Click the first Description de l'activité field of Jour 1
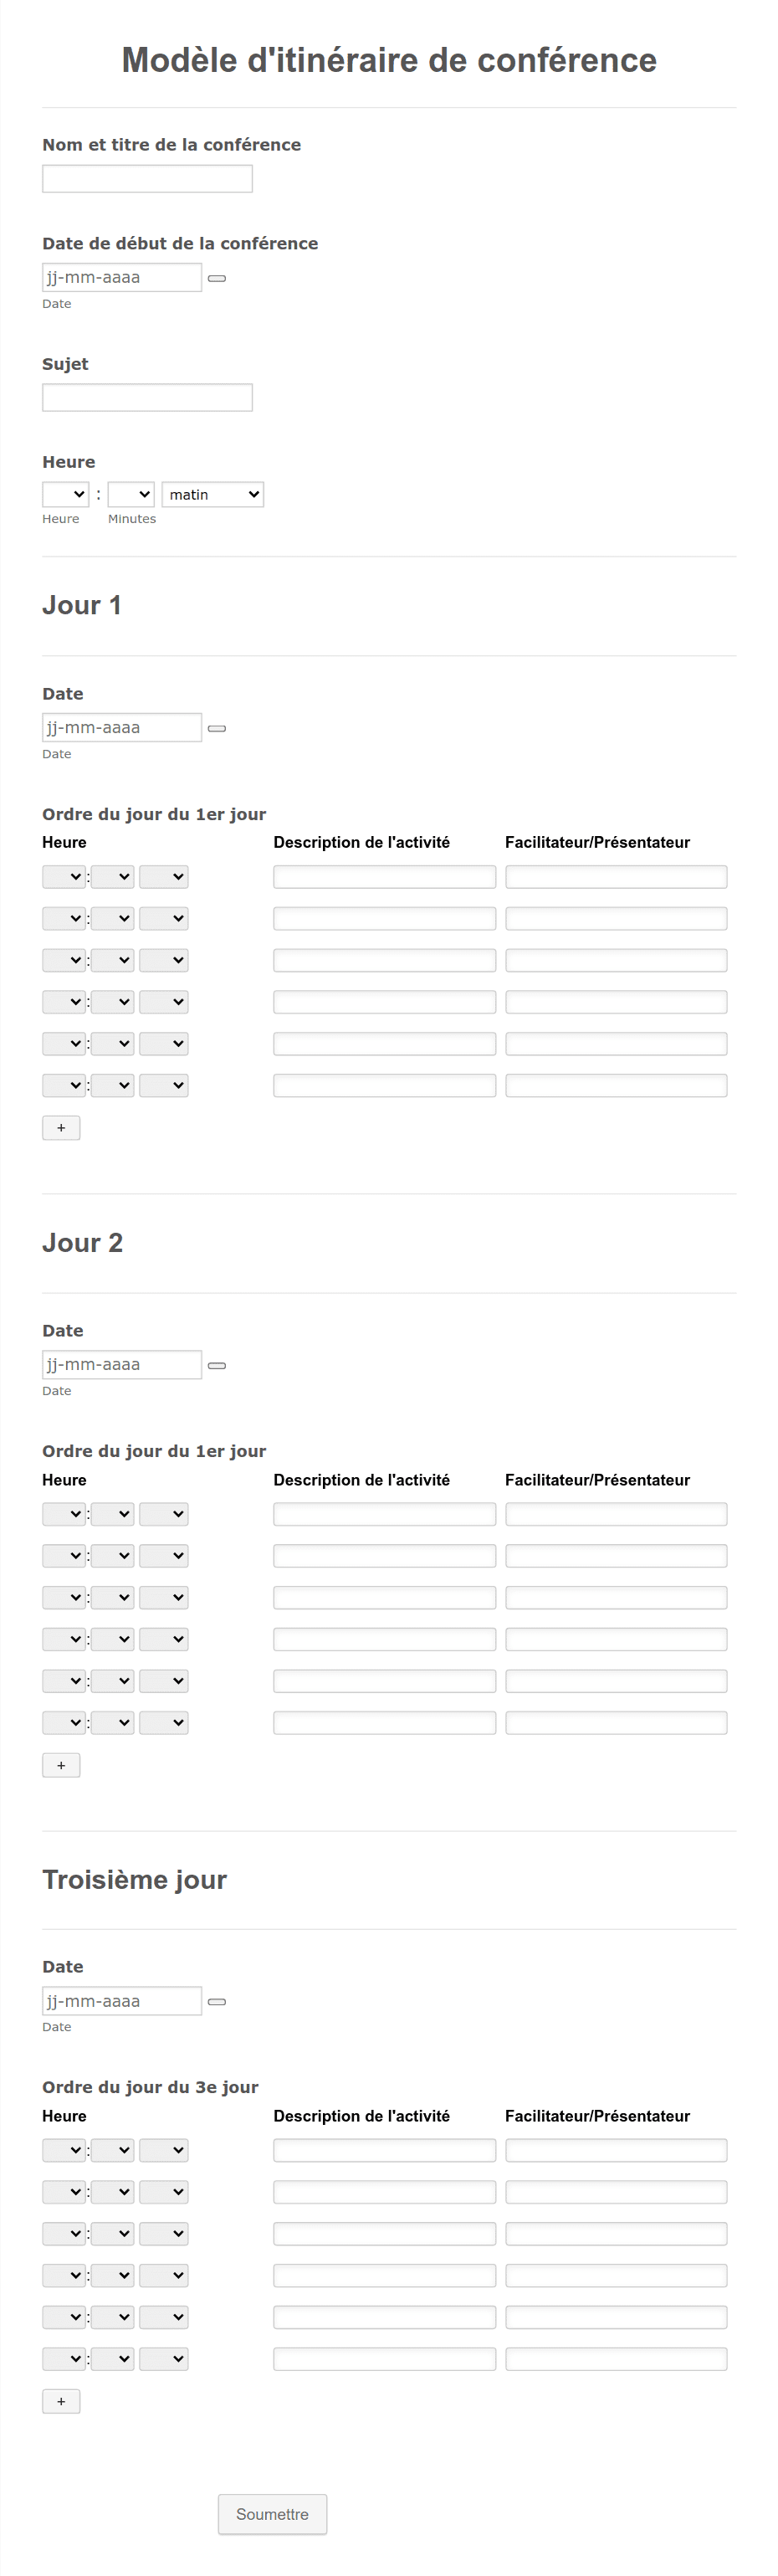Viewport: 778px width, 2576px height. 384,876
